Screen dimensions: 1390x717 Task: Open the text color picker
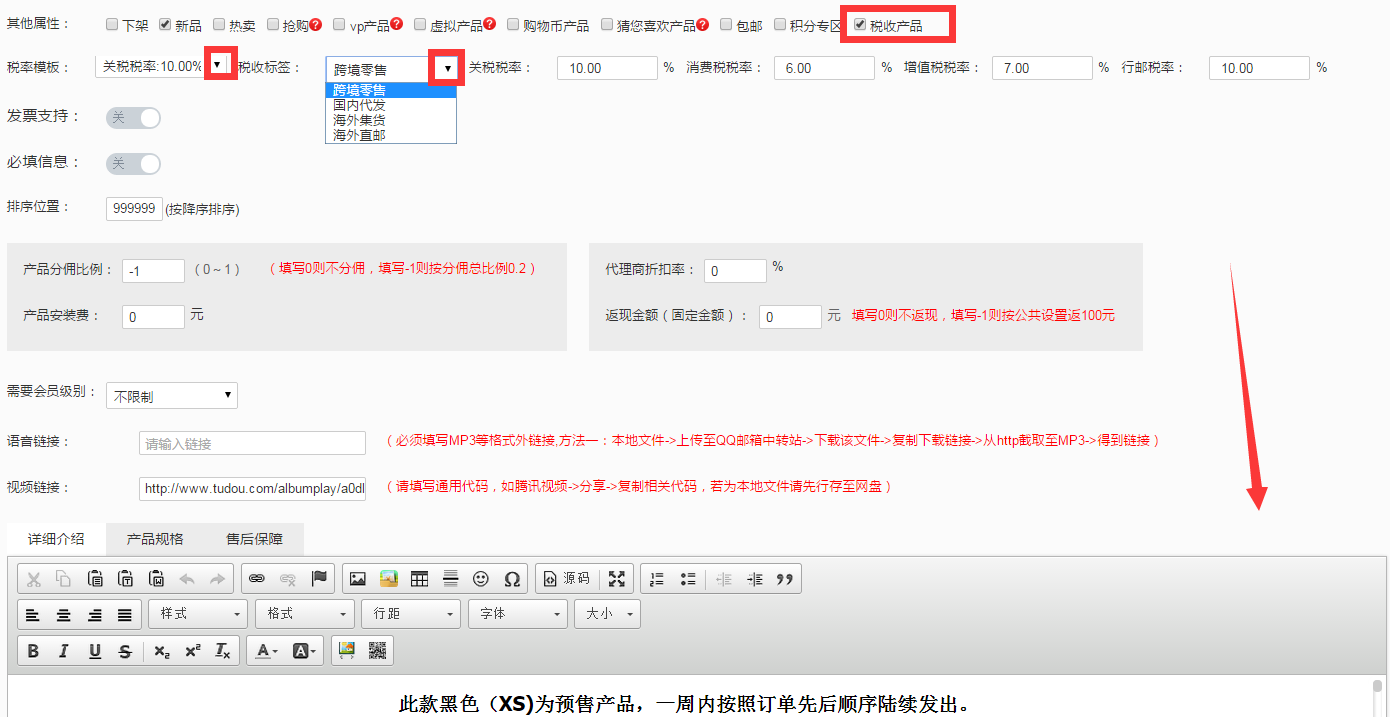266,651
